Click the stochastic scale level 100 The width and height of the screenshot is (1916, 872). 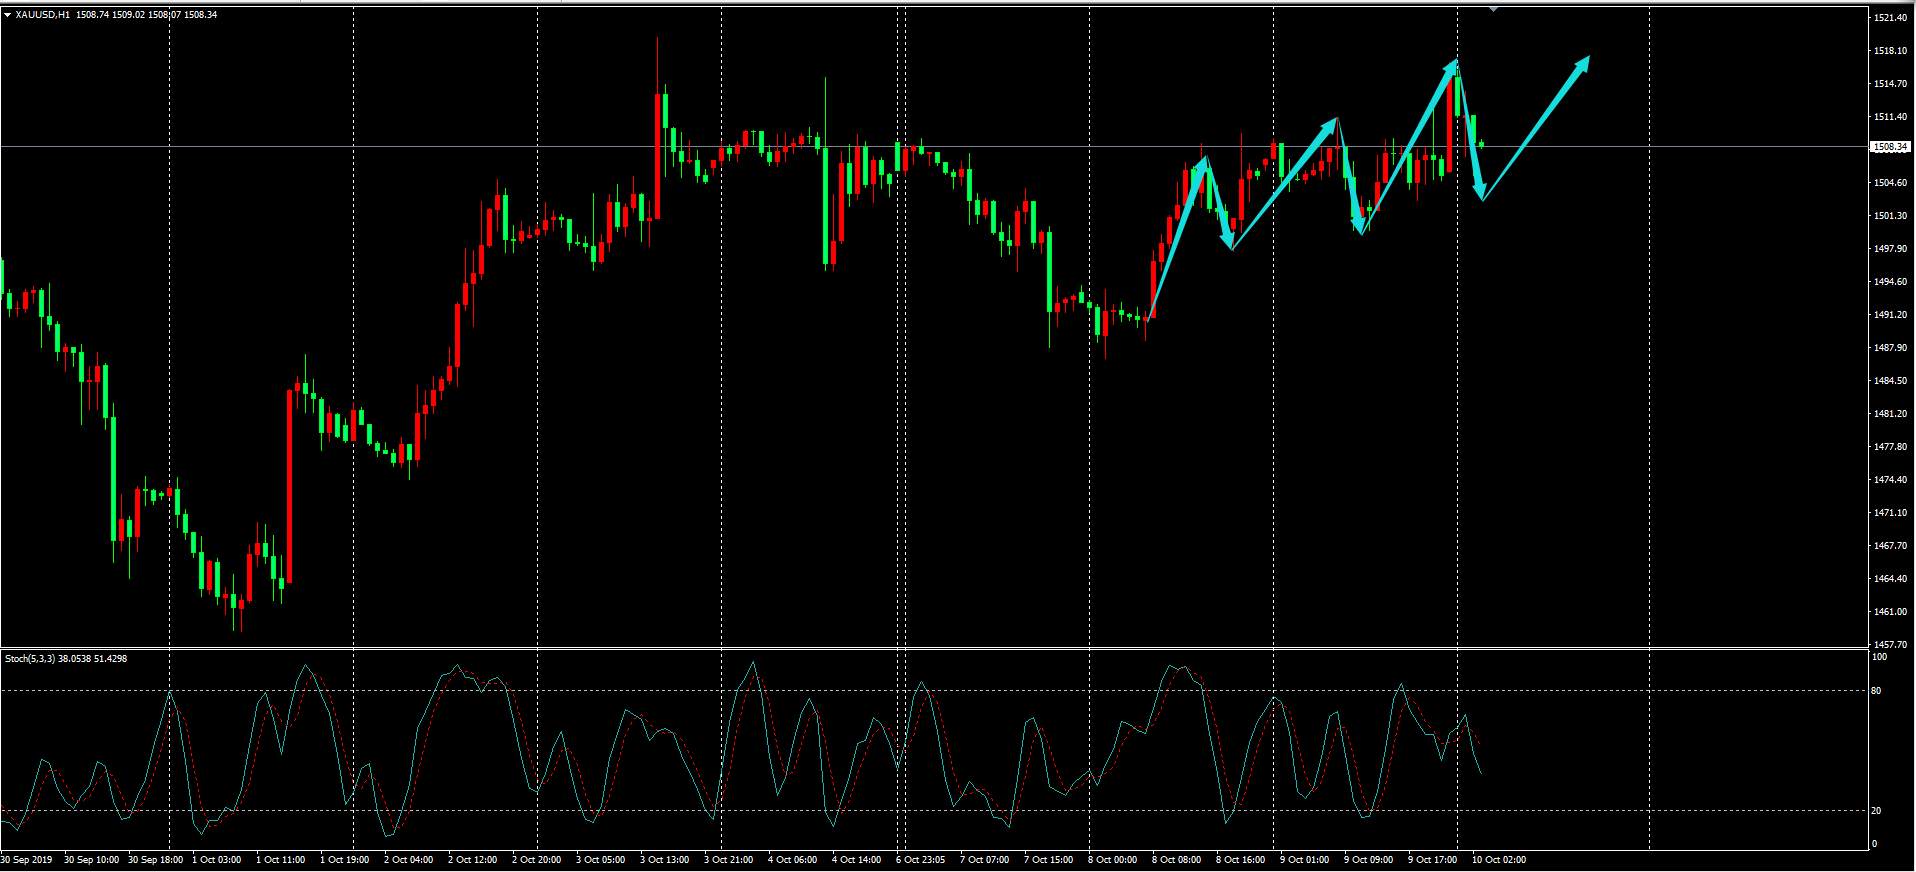click(1879, 657)
